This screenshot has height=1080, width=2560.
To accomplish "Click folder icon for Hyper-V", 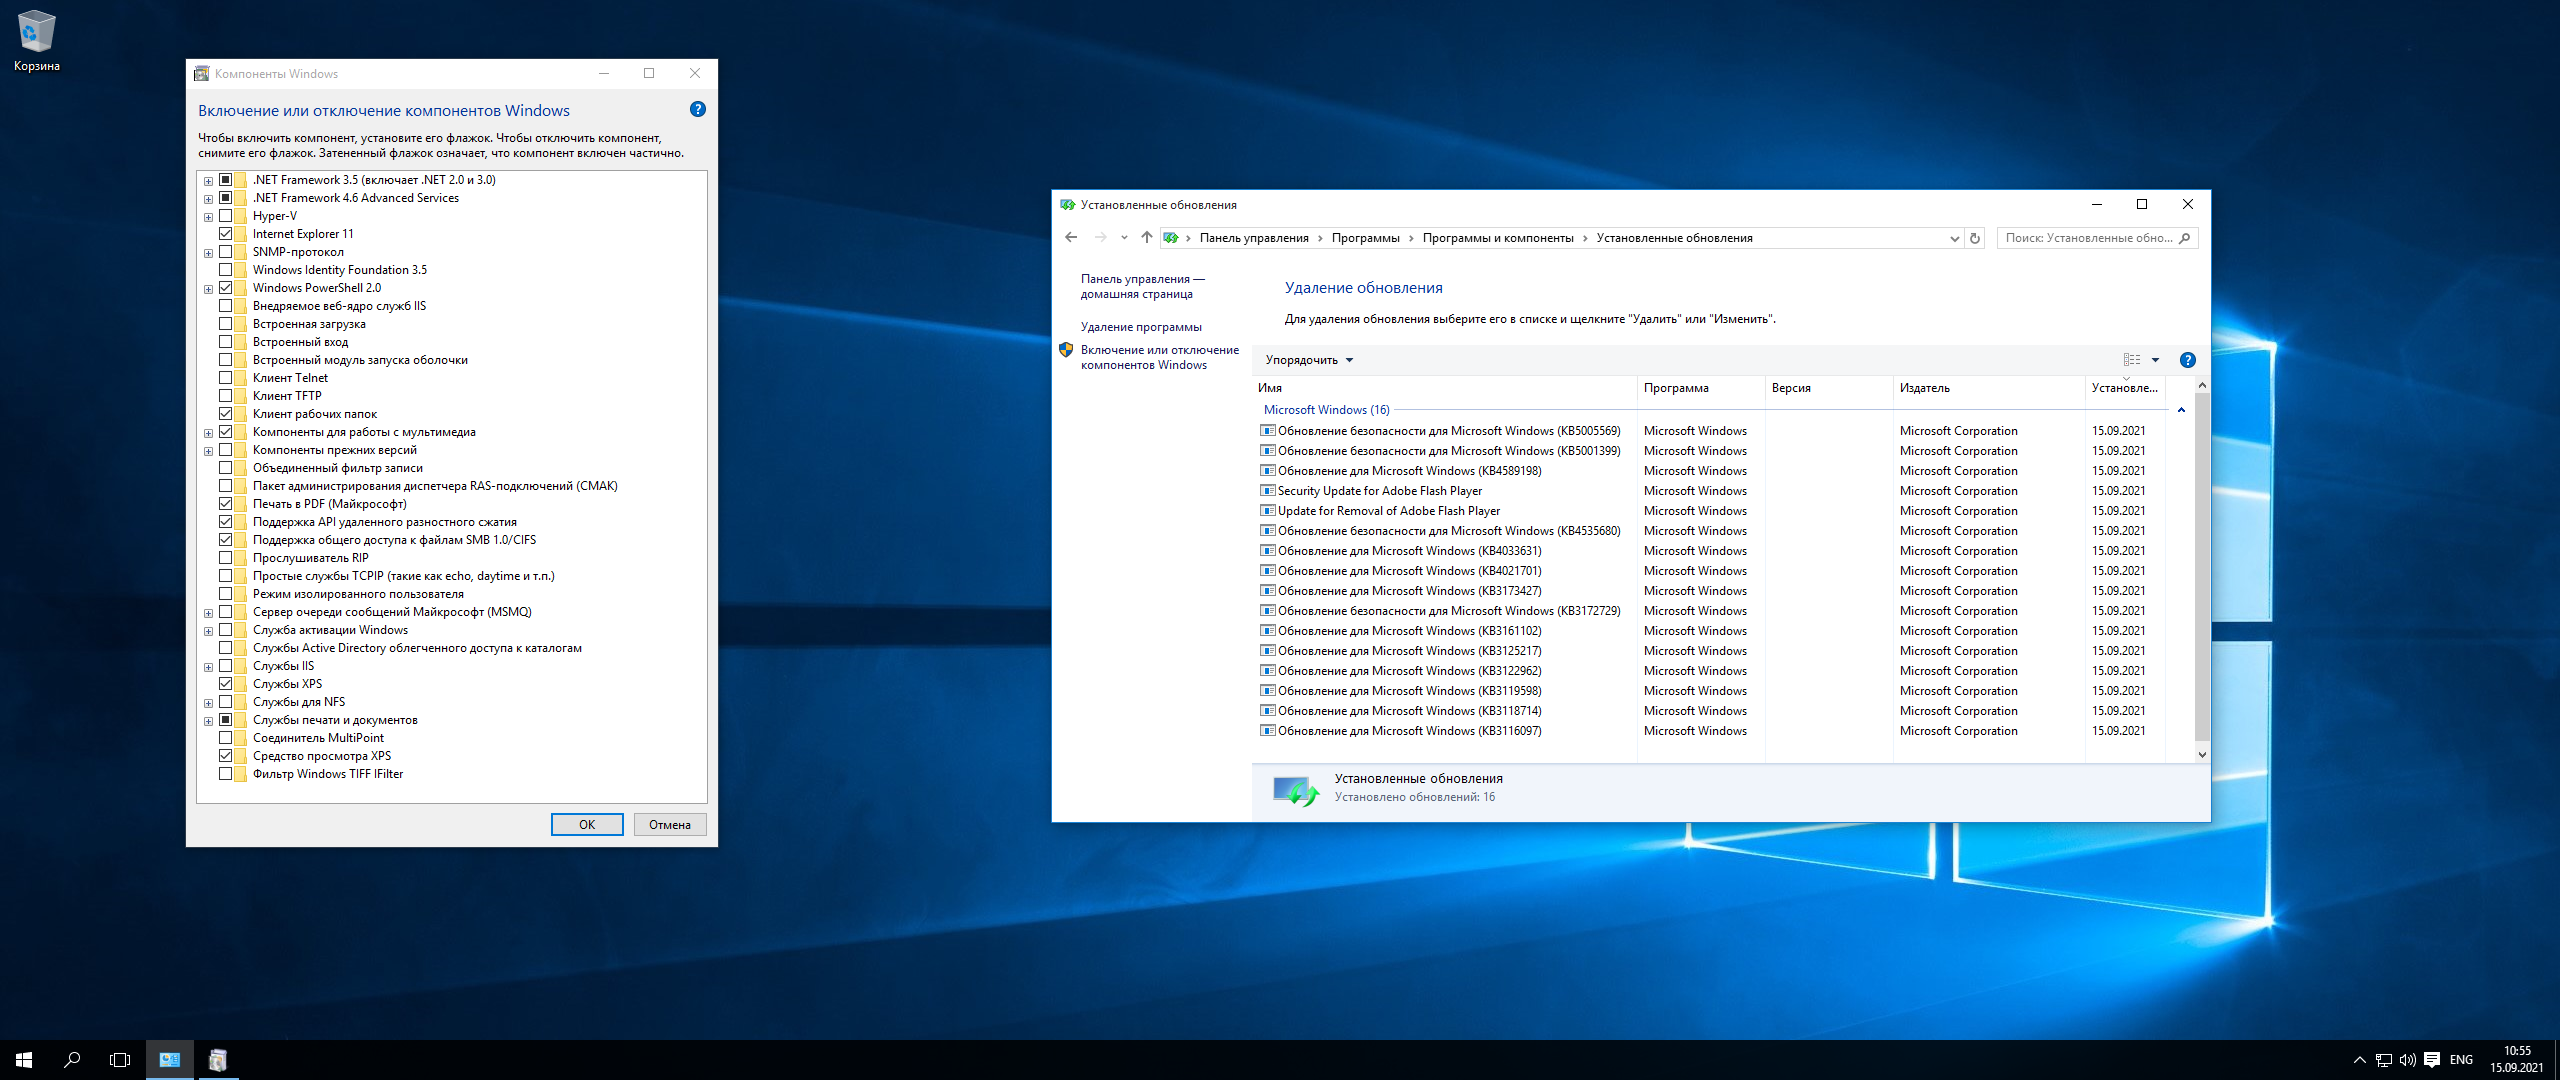I will pyautogui.click(x=241, y=216).
